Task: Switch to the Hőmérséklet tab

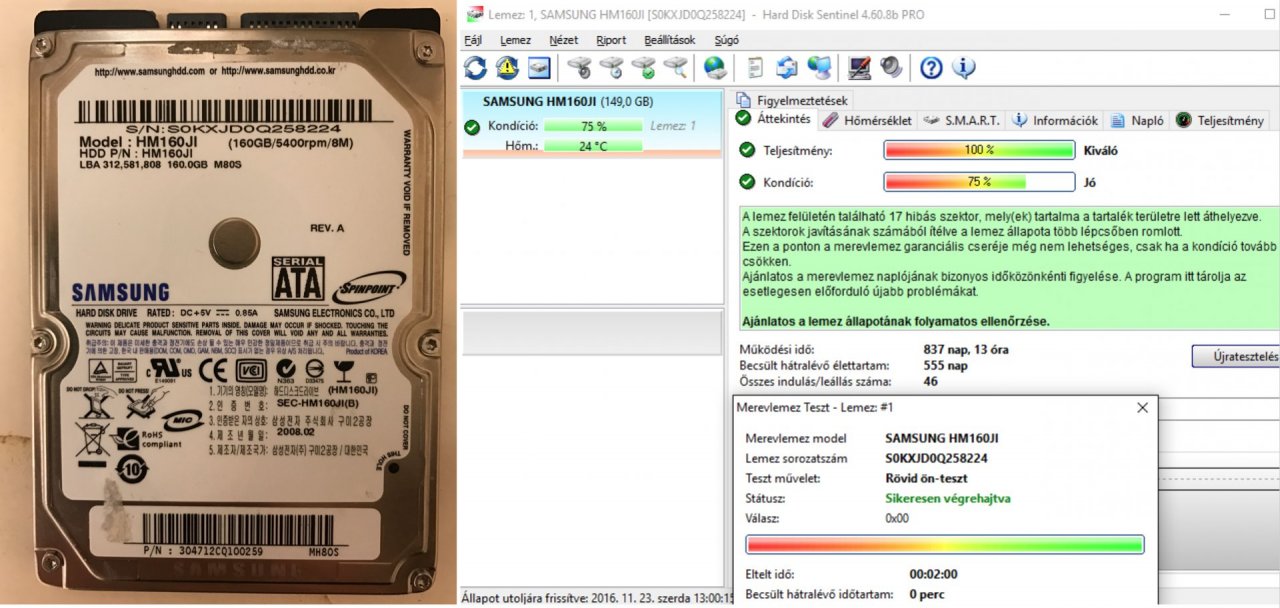Action: pyautogui.click(x=867, y=120)
